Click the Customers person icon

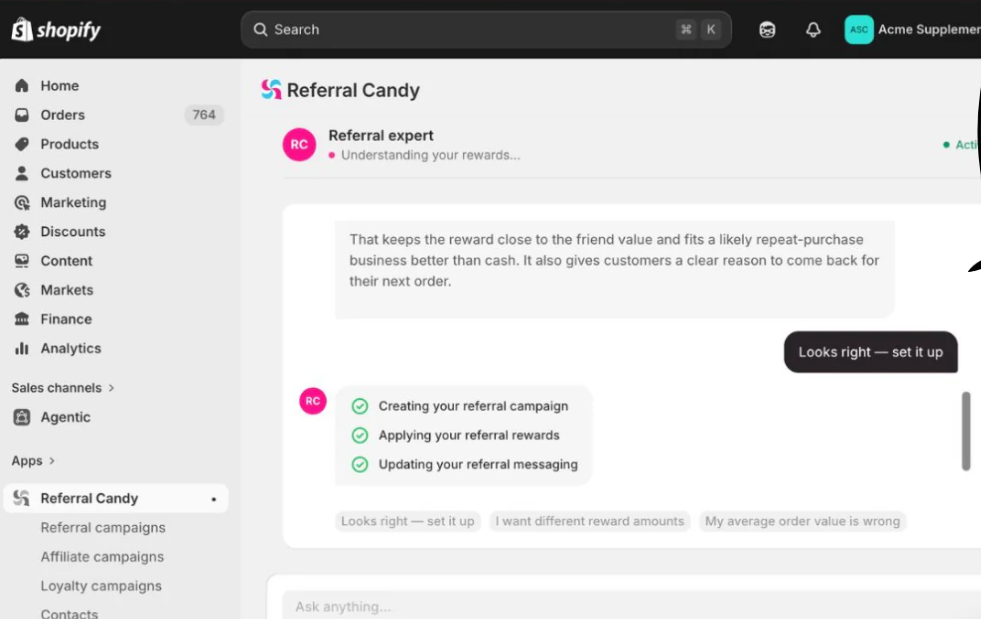(x=22, y=173)
